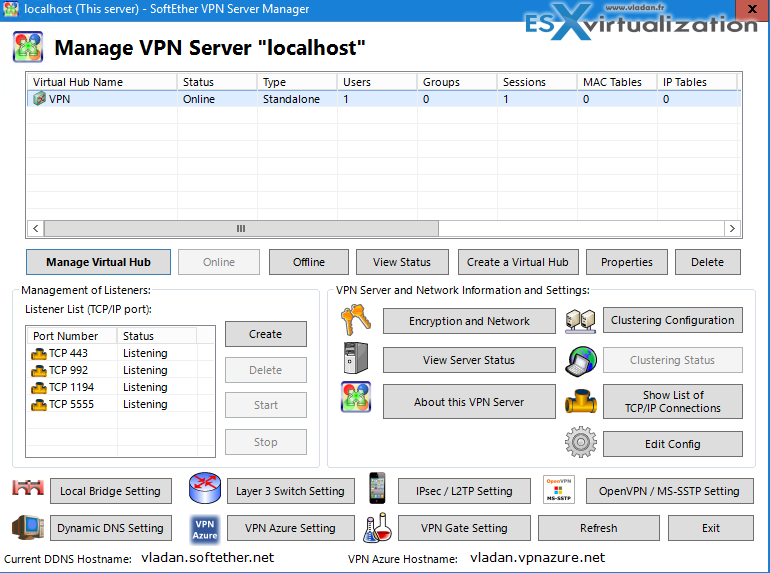Click the gear icon beside Edit Config
Image resolution: width=770 pixels, height=573 pixels.
[580, 442]
